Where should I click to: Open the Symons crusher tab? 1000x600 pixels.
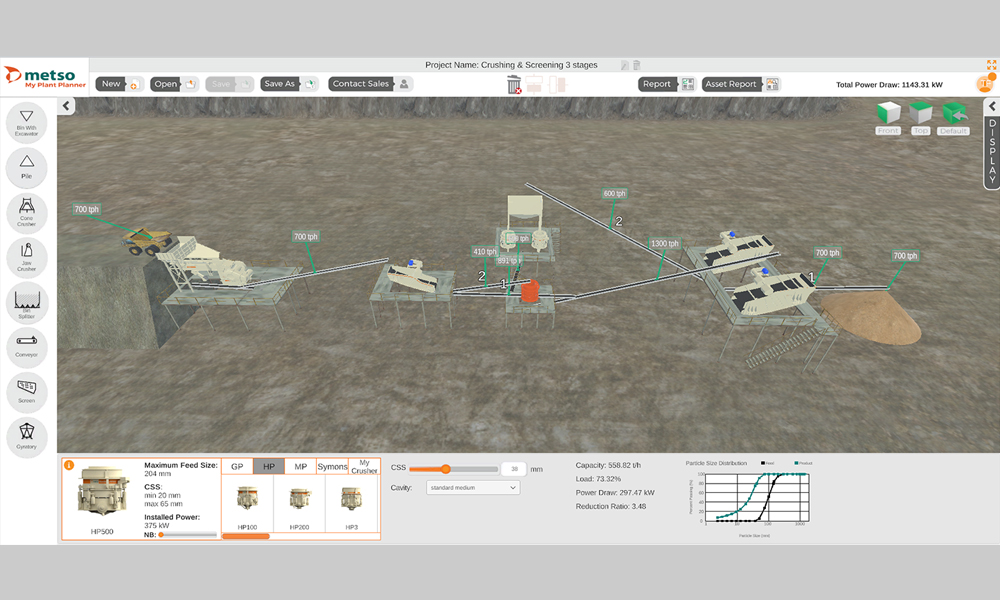332,467
